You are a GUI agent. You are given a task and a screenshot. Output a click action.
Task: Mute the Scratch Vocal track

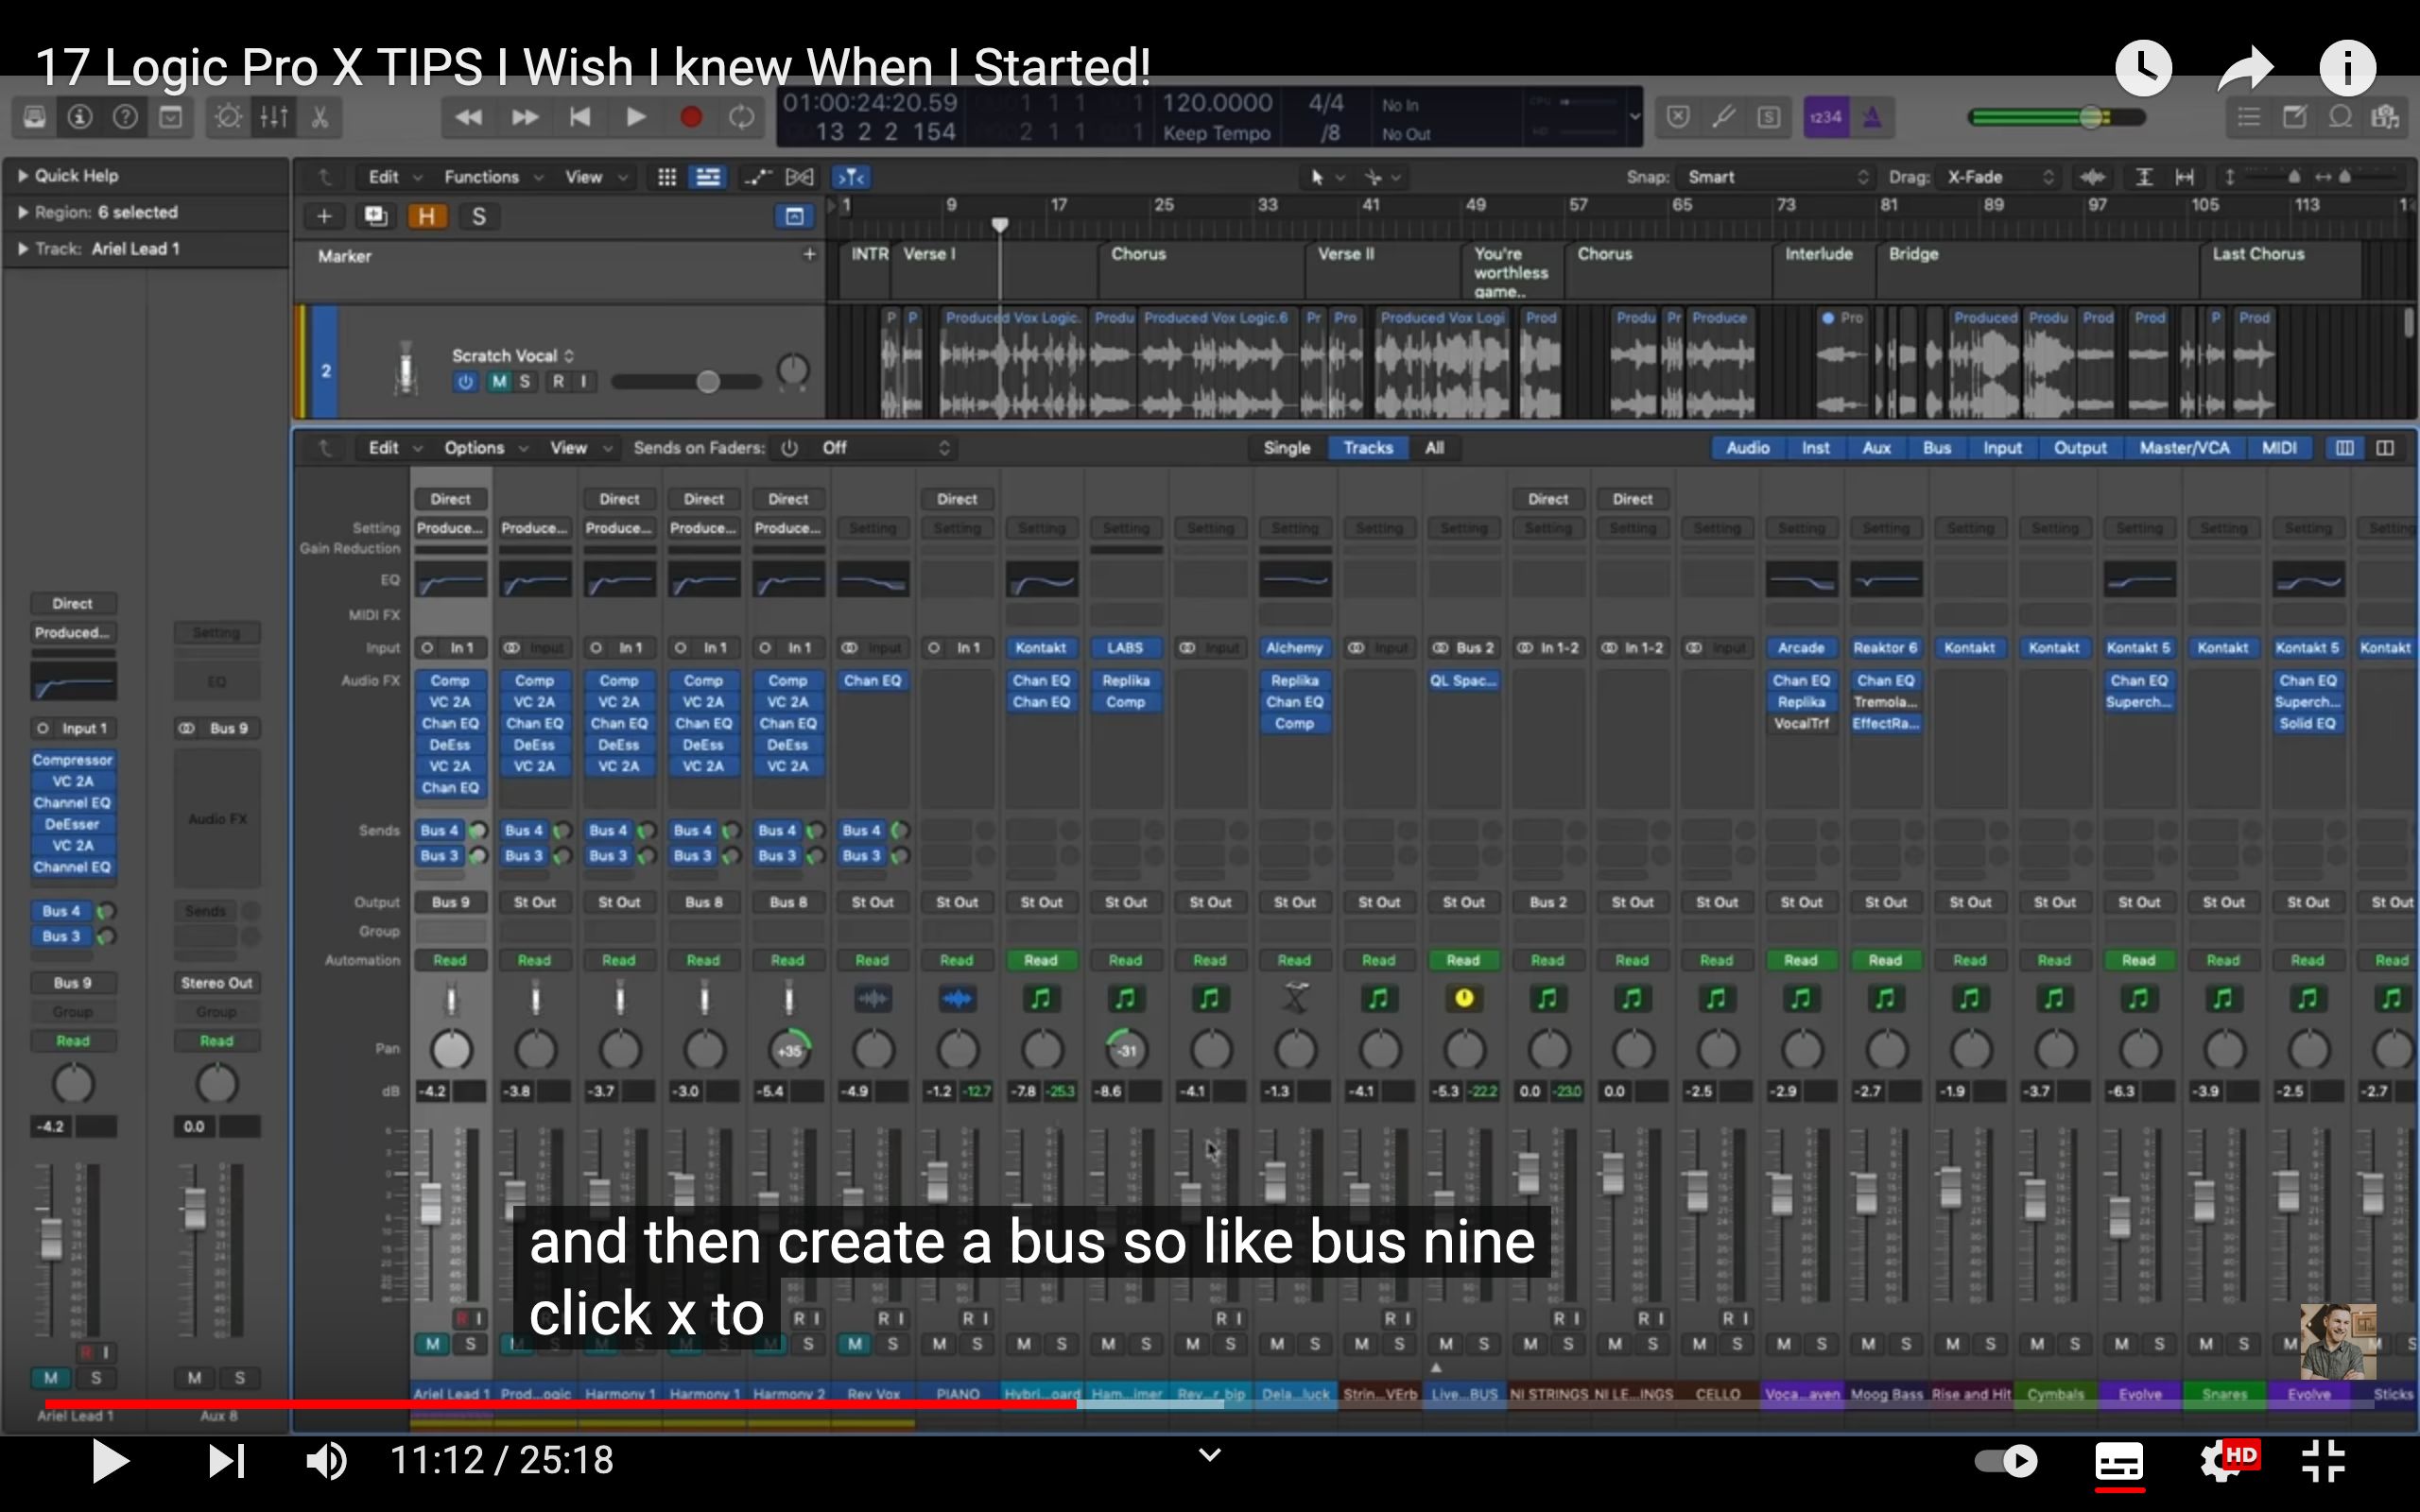(x=499, y=381)
